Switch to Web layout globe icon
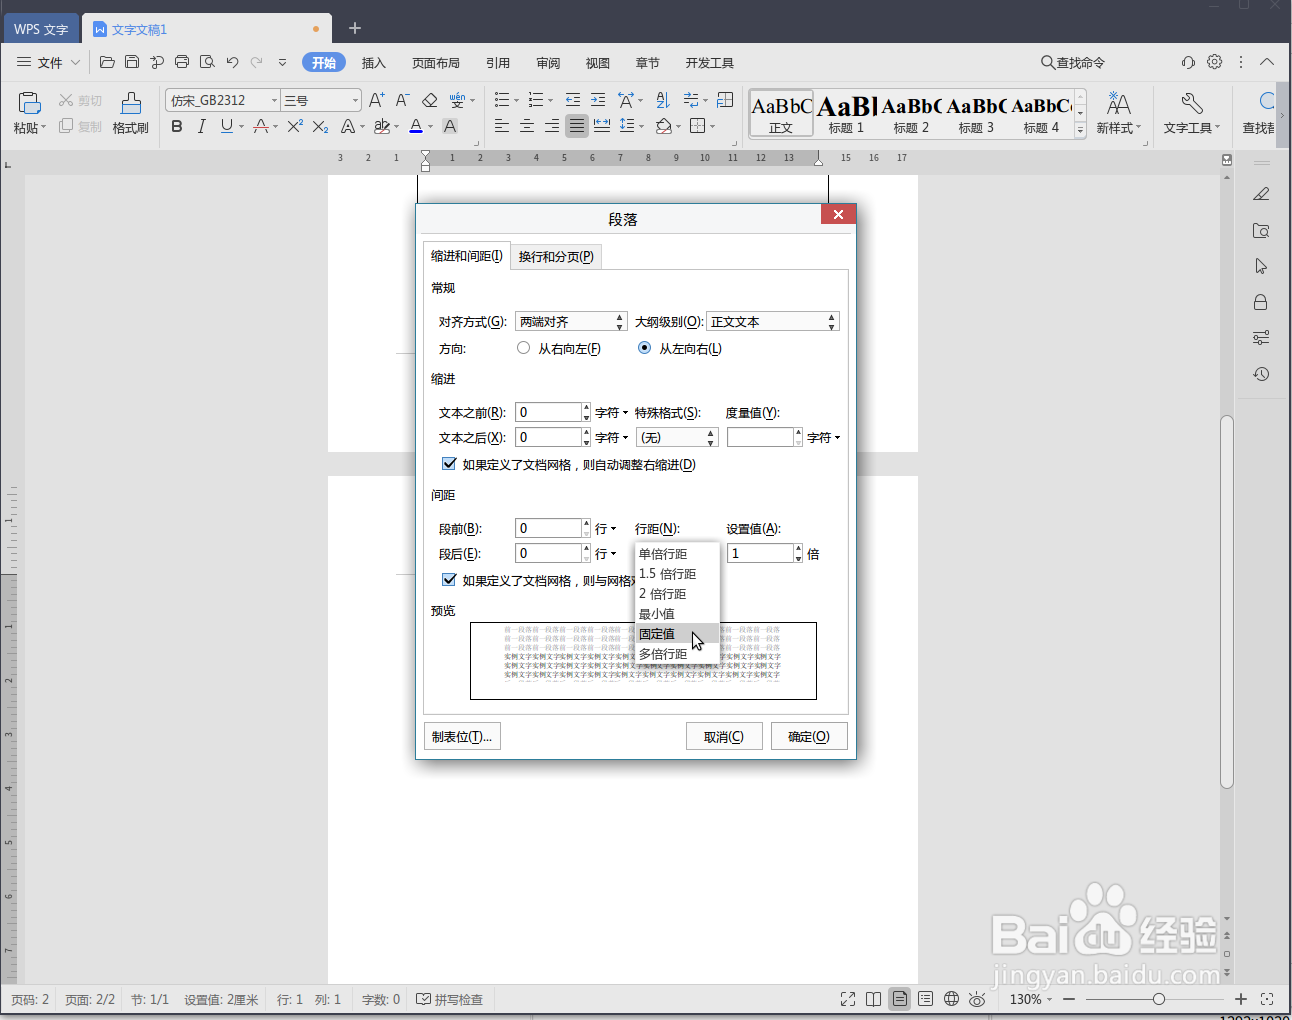 [x=951, y=999]
